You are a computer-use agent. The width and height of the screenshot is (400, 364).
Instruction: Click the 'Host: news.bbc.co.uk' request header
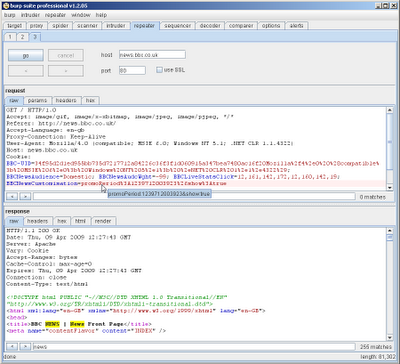click(x=42, y=150)
